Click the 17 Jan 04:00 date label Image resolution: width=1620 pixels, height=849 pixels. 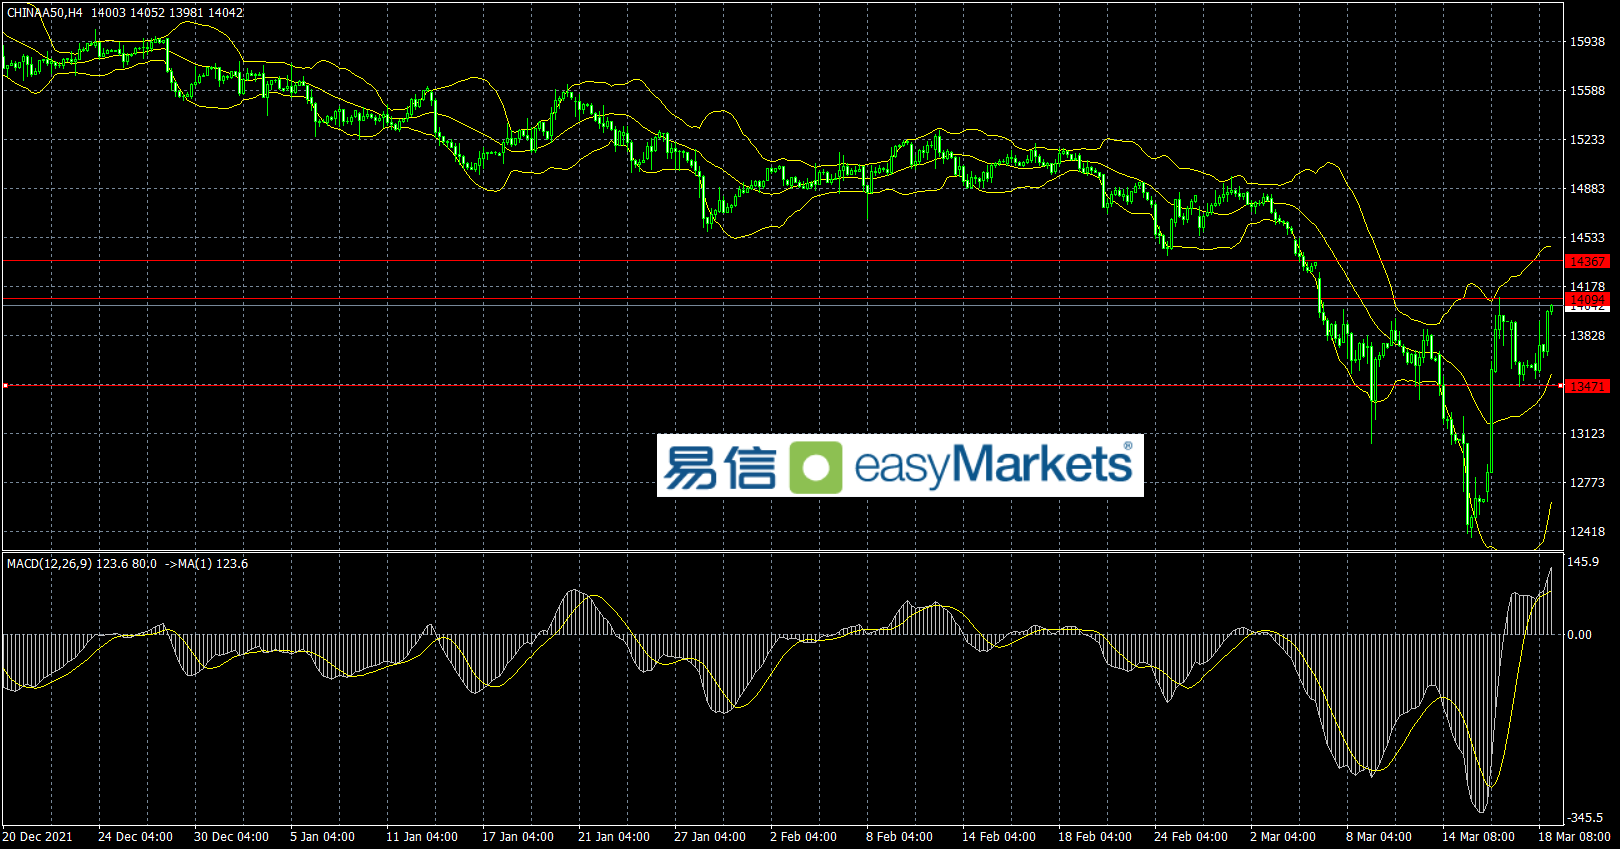point(518,837)
